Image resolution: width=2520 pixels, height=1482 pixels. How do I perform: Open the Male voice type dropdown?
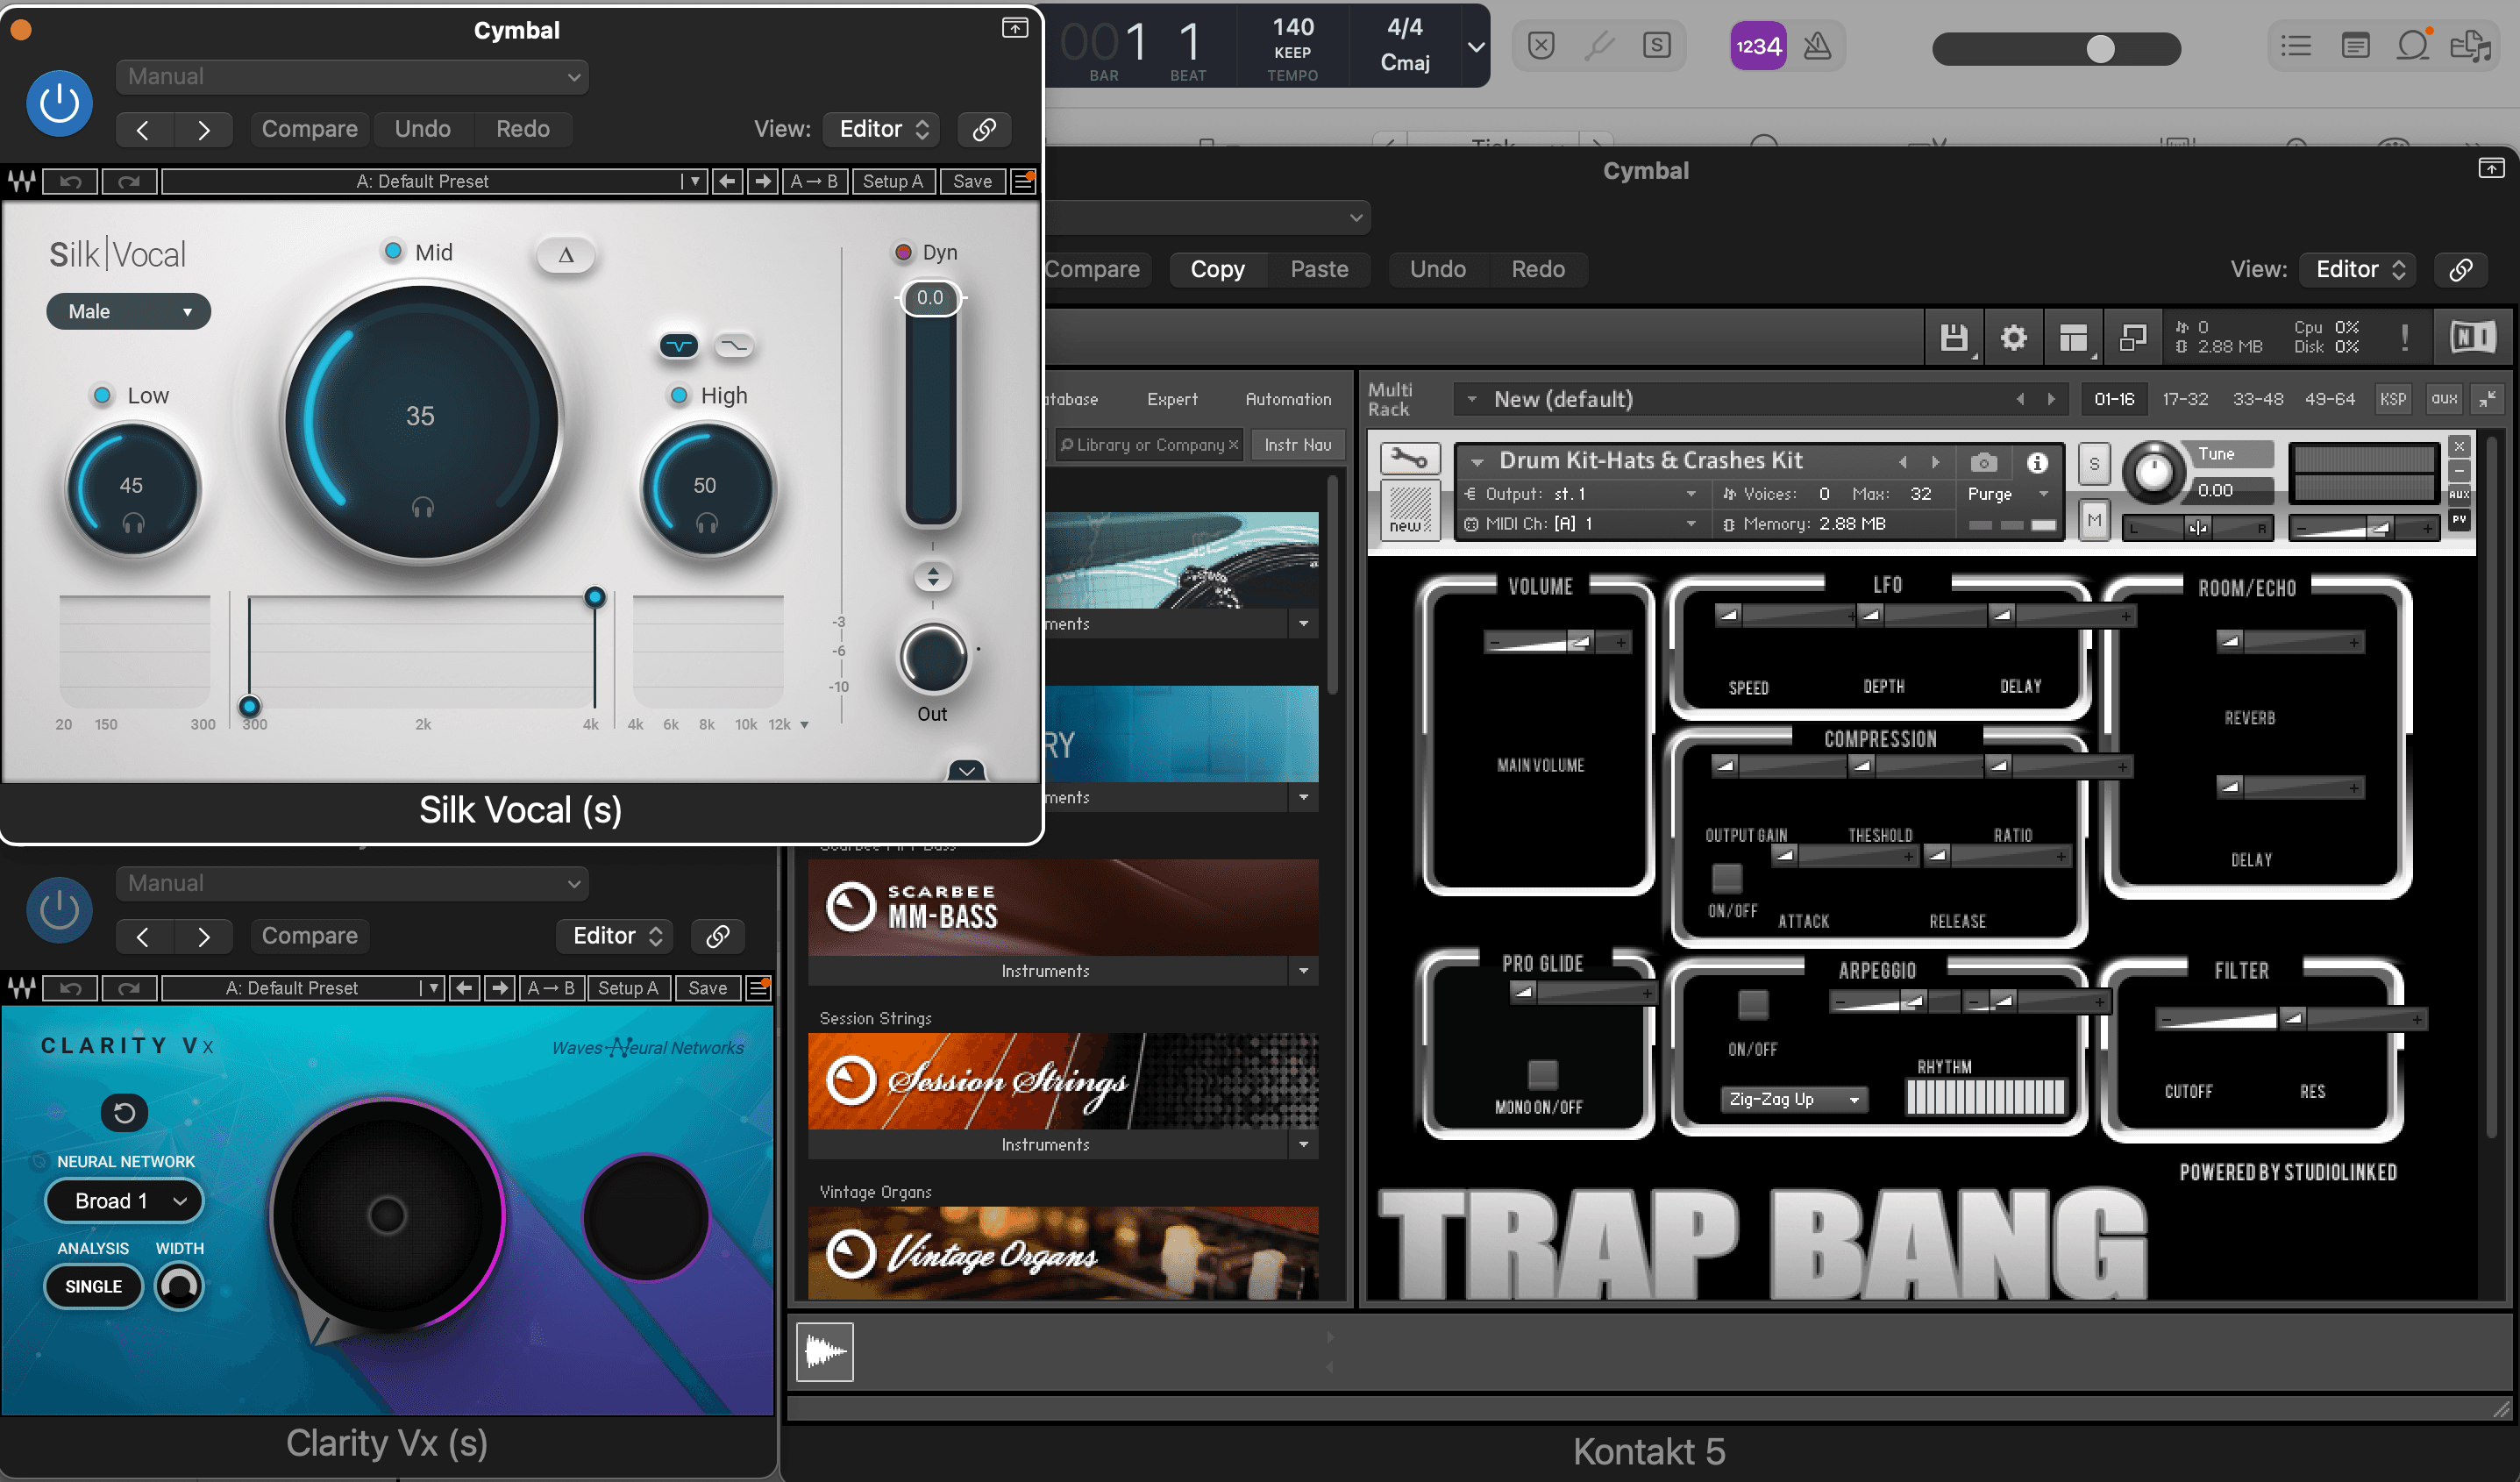click(129, 311)
